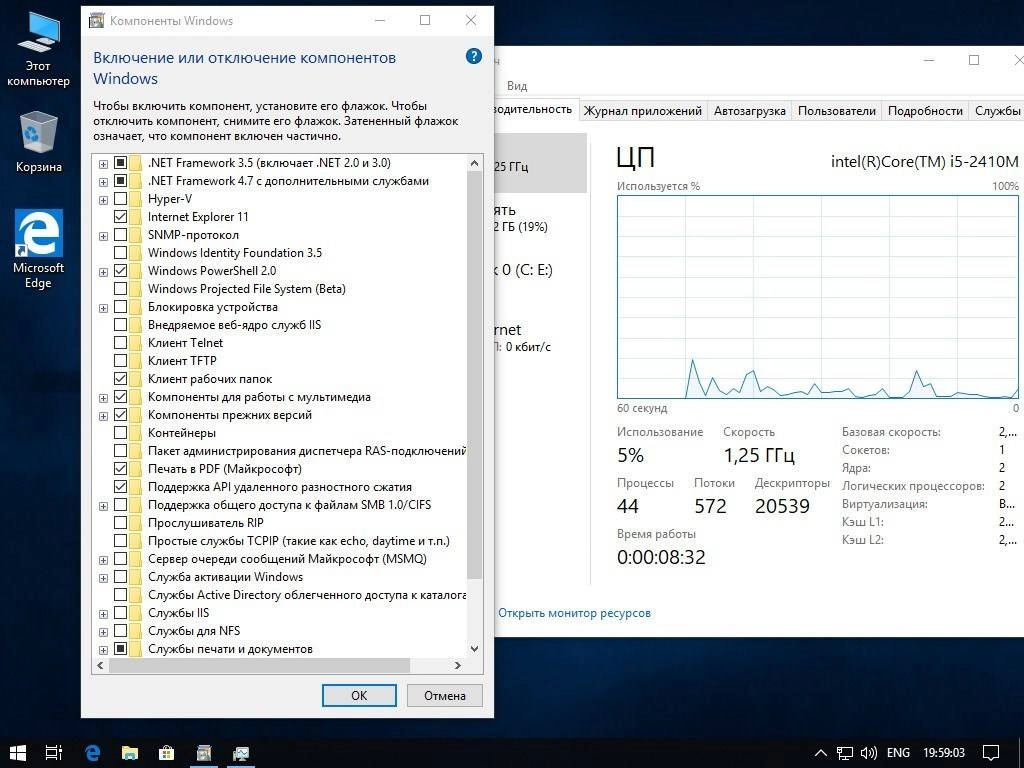Screen dimensions: 1024x768
Task: Open the Подробности tab in Task Manager
Action: (925, 110)
